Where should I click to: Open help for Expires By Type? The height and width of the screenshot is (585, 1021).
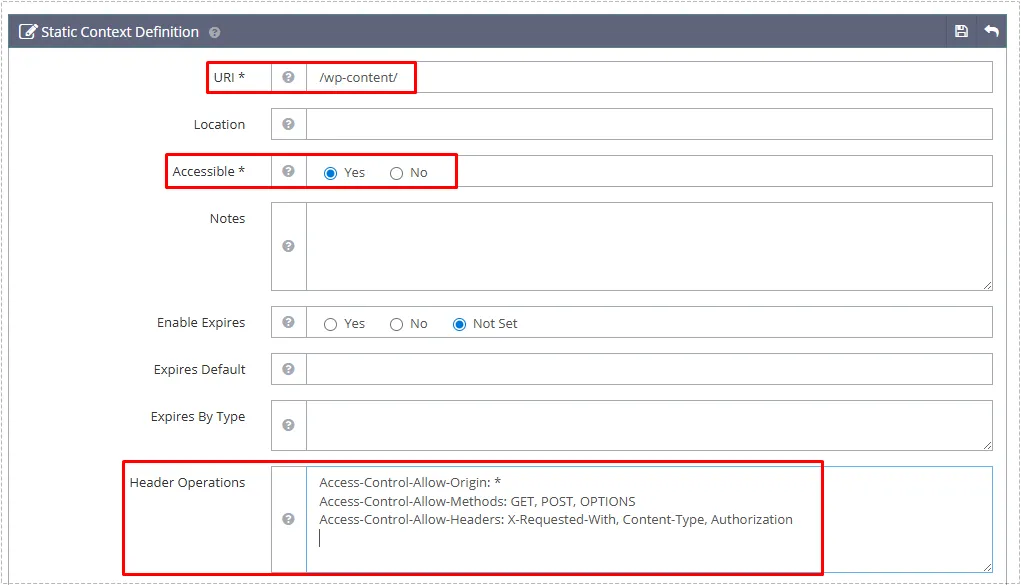click(x=288, y=425)
